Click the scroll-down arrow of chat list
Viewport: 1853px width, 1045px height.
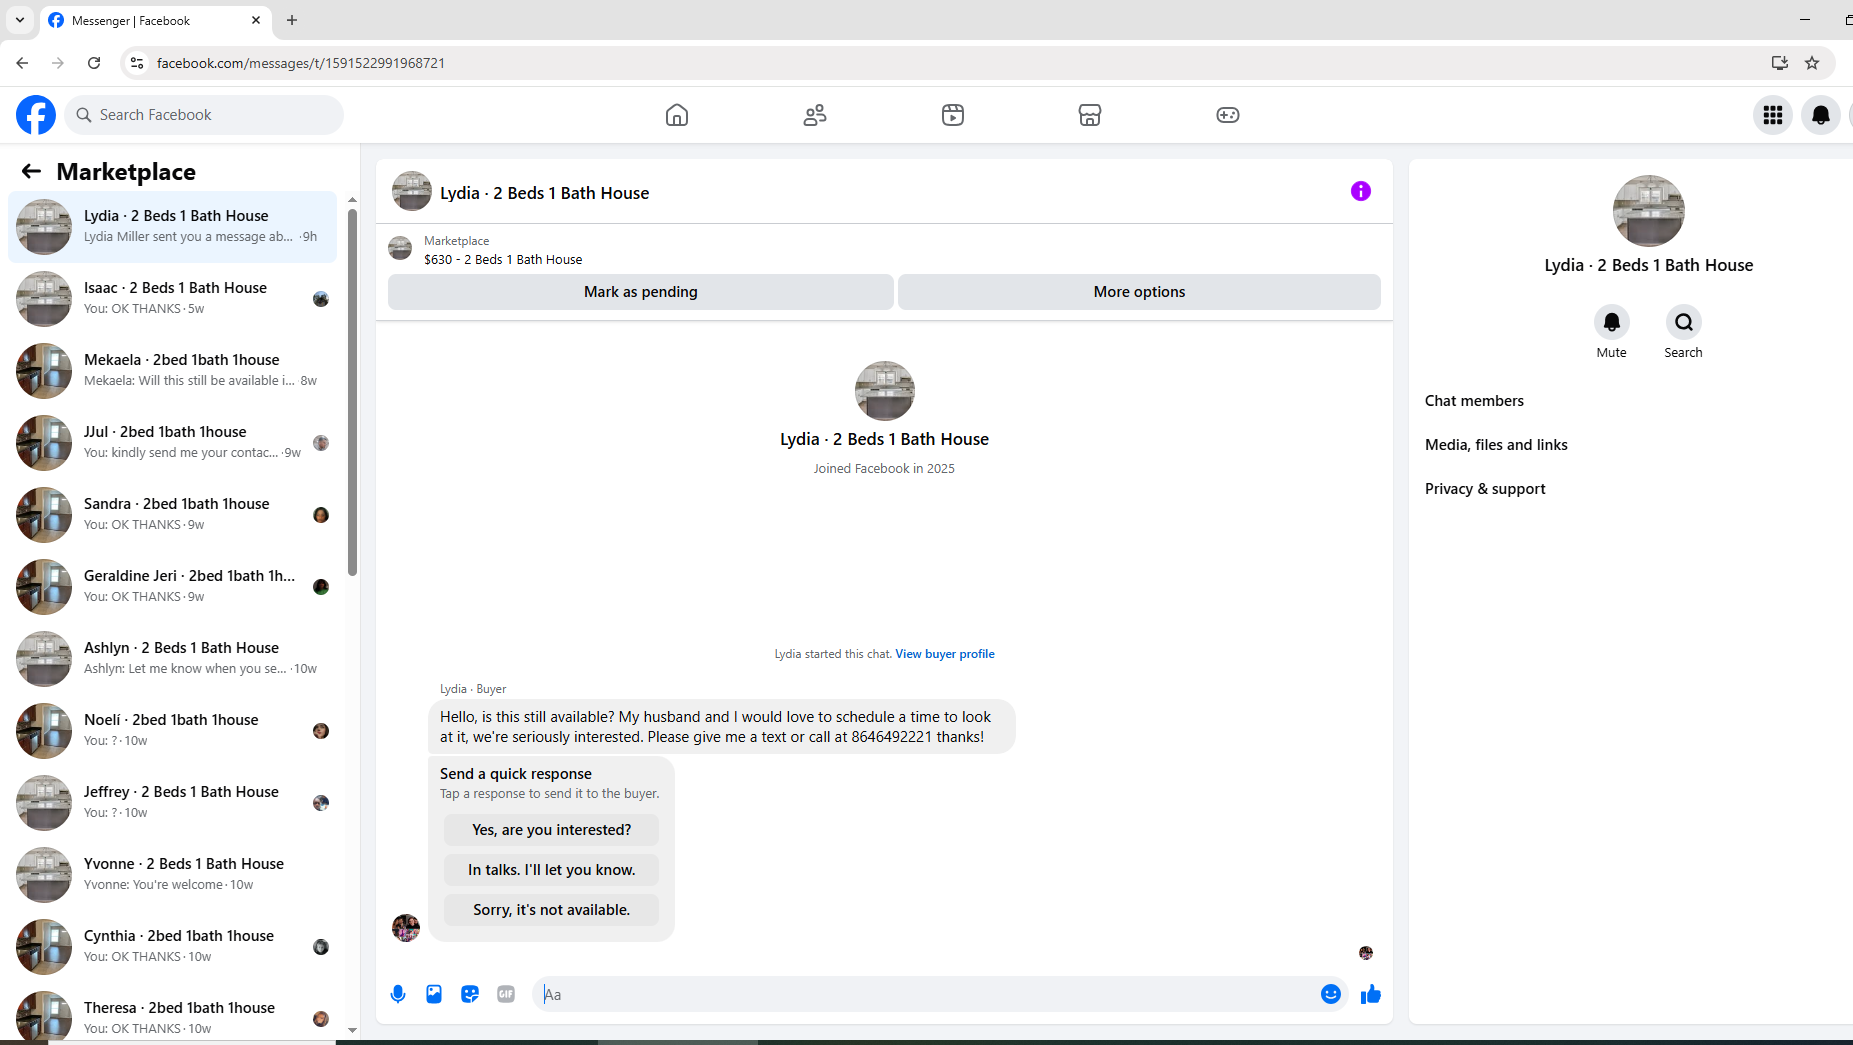(352, 1030)
